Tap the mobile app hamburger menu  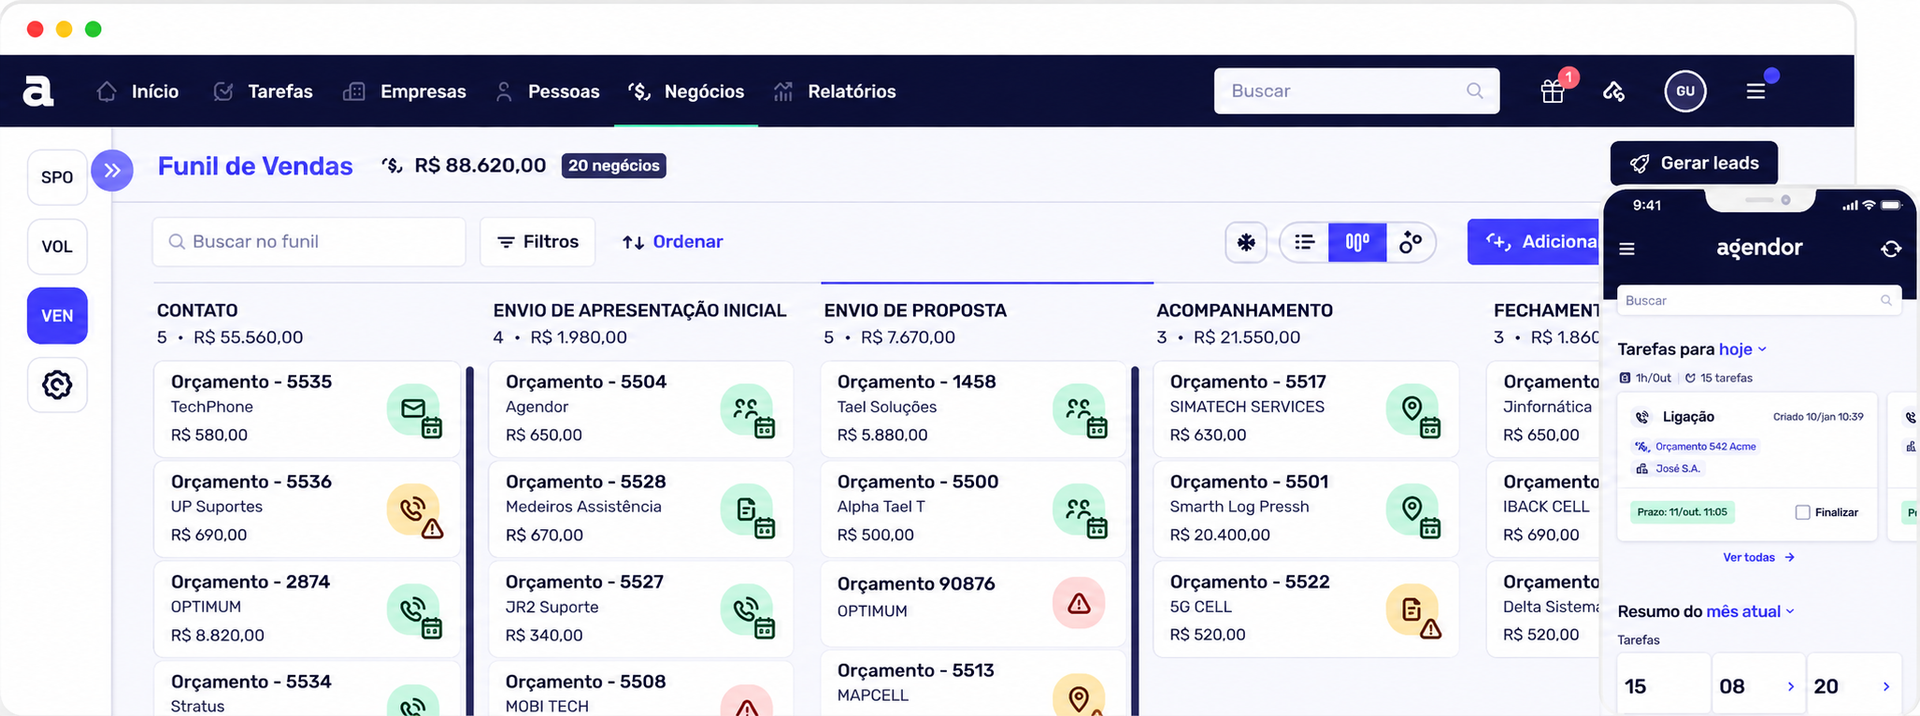click(1627, 249)
